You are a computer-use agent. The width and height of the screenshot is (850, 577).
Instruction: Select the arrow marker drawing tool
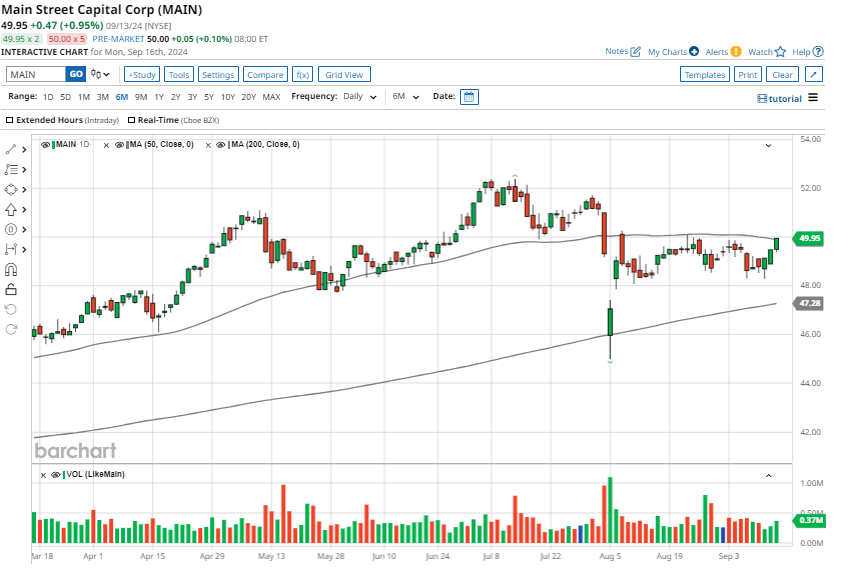coord(12,209)
